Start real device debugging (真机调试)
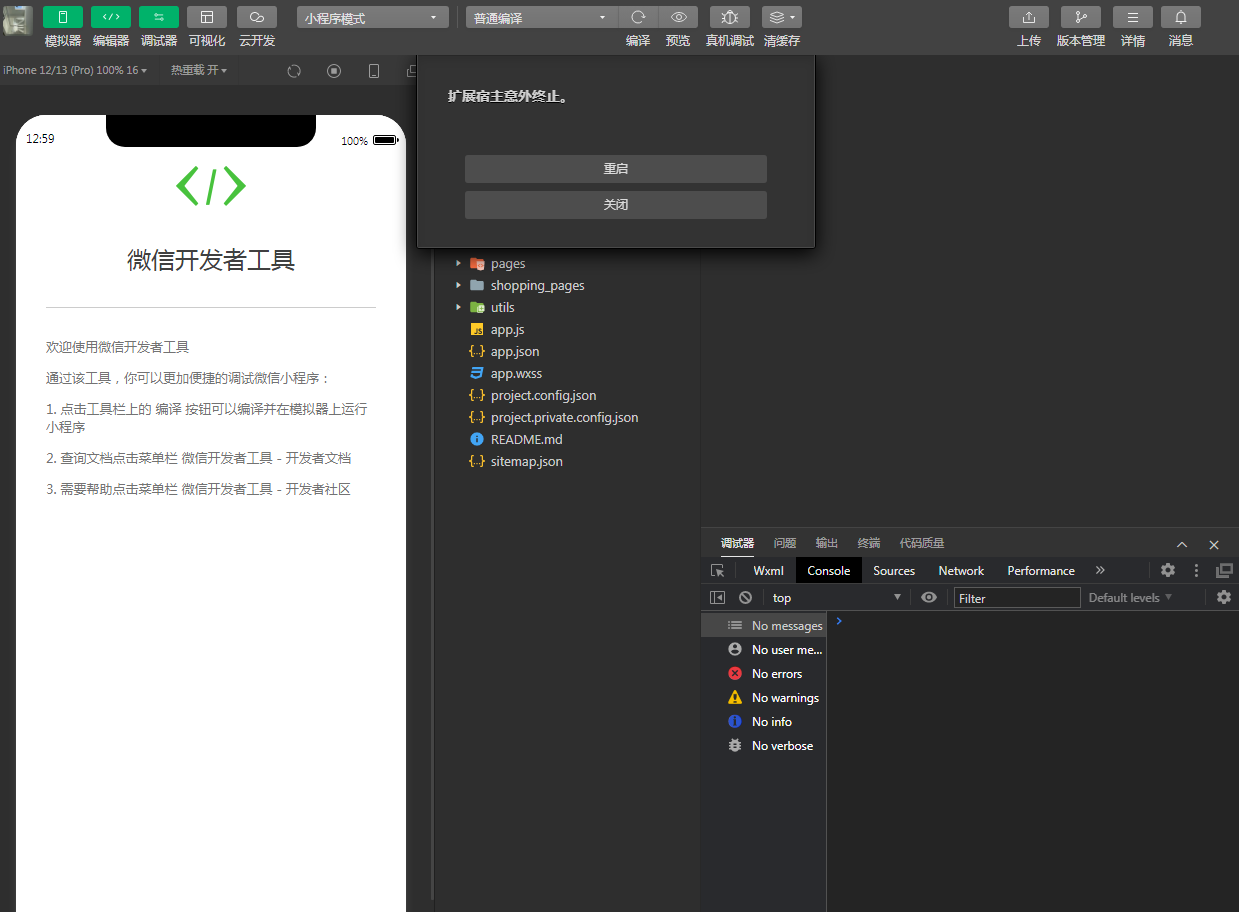 (730, 17)
